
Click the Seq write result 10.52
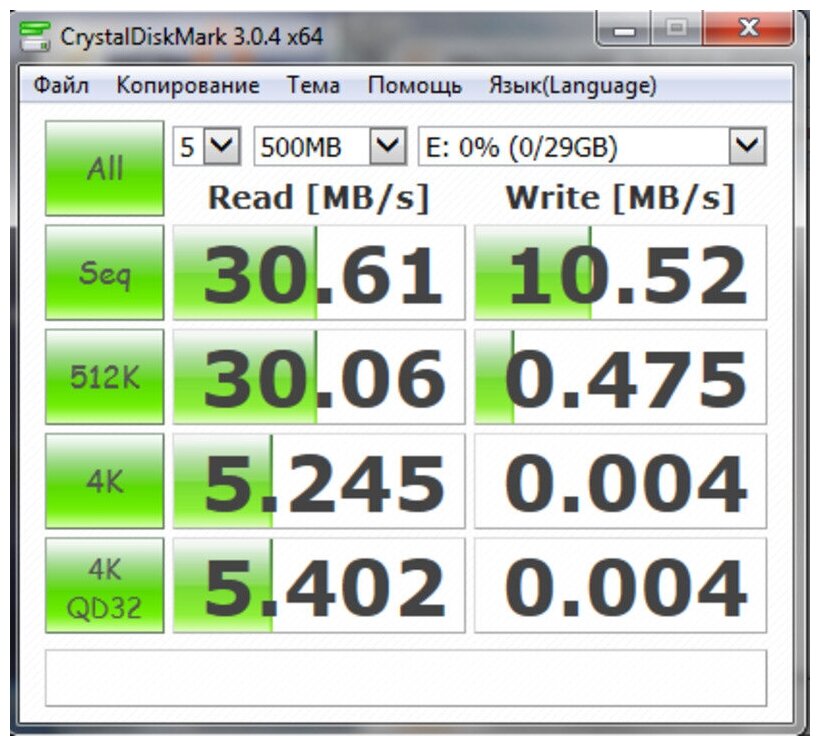tap(621, 273)
